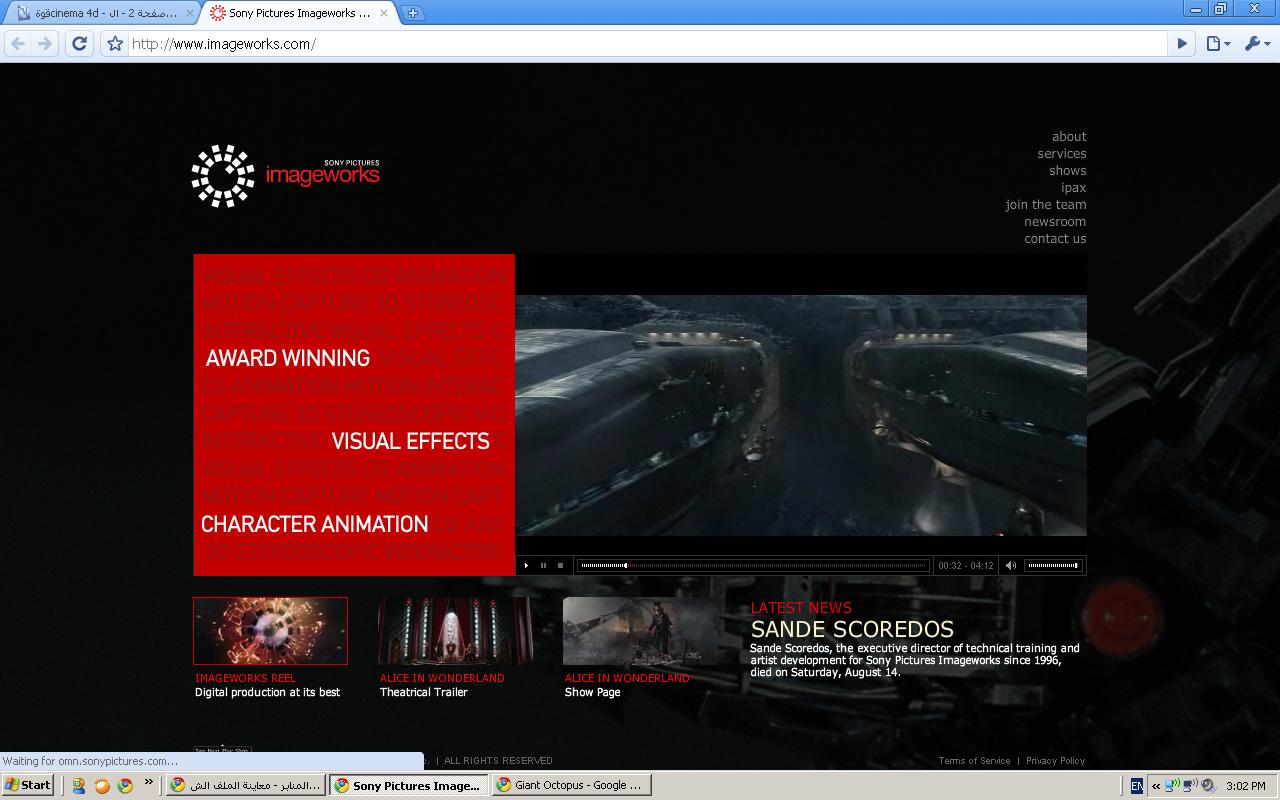This screenshot has width=1280, height=800.
Task: Open Alice in Wonderland trailer thumbnail
Action: pos(455,631)
